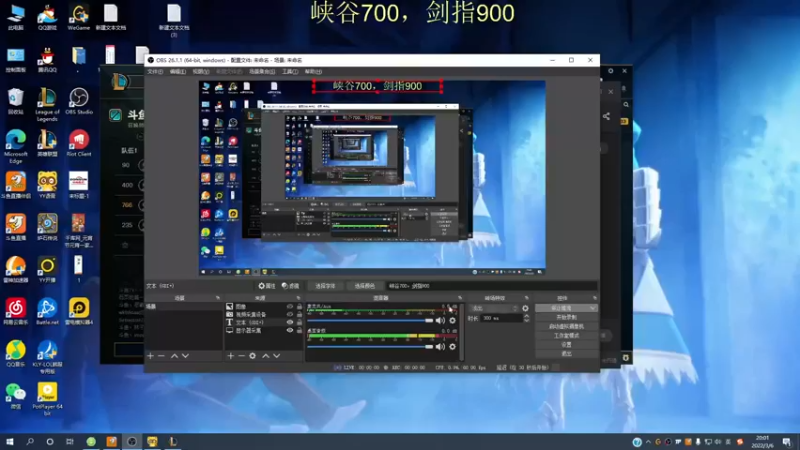Move the selected source up
800x450 pixels.
(x=265, y=356)
